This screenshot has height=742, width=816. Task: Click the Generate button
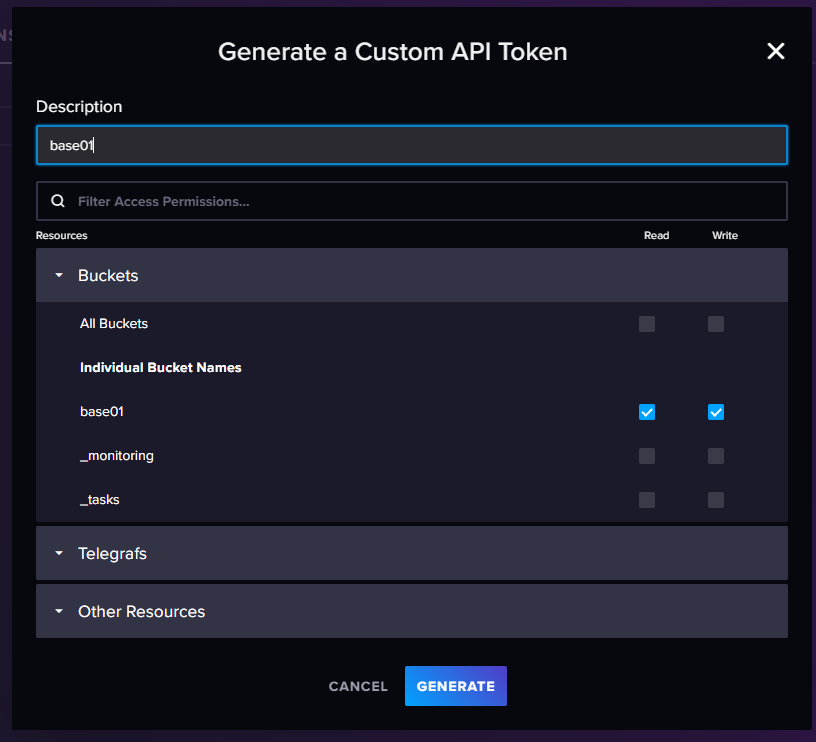[x=456, y=686]
